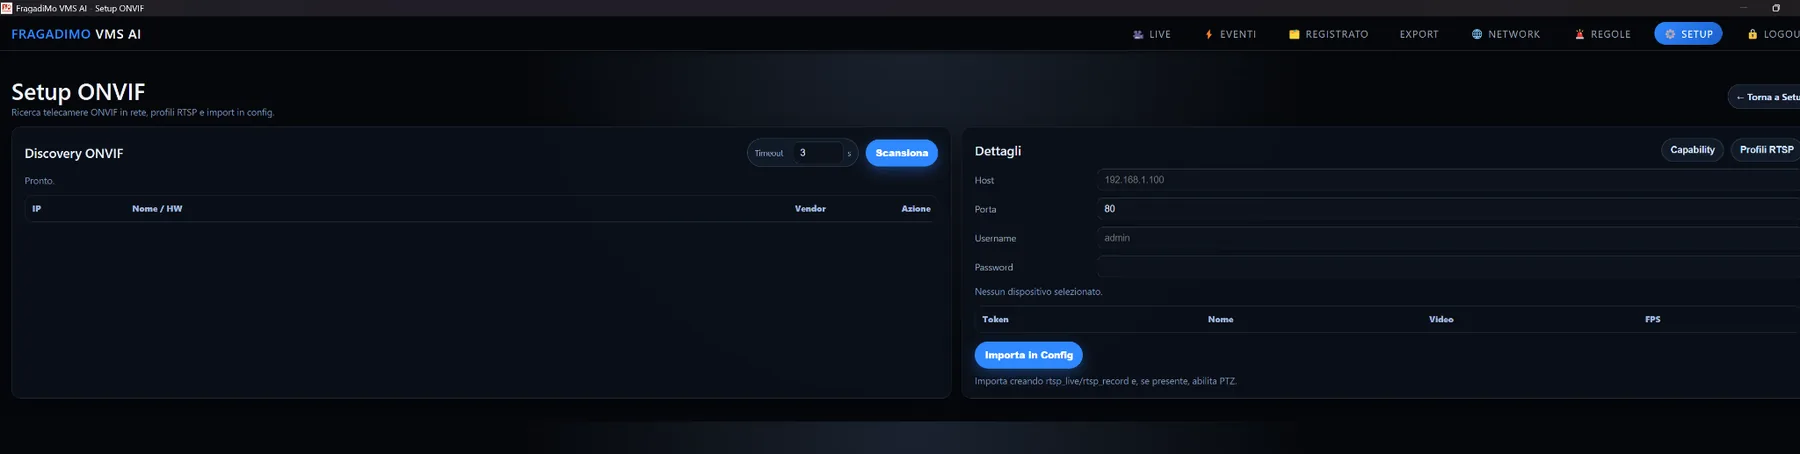Go to the EVENTI section
1800x454 pixels.
pyautogui.click(x=1230, y=34)
